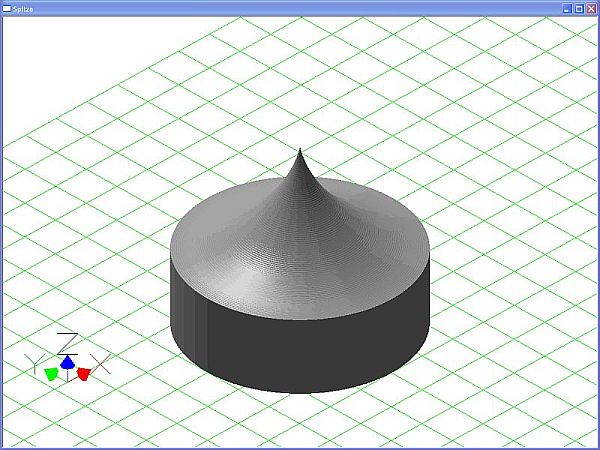The image size is (600, 450).
Task: Pick the sharp tip of the cone
Action: tap(300, 150)
